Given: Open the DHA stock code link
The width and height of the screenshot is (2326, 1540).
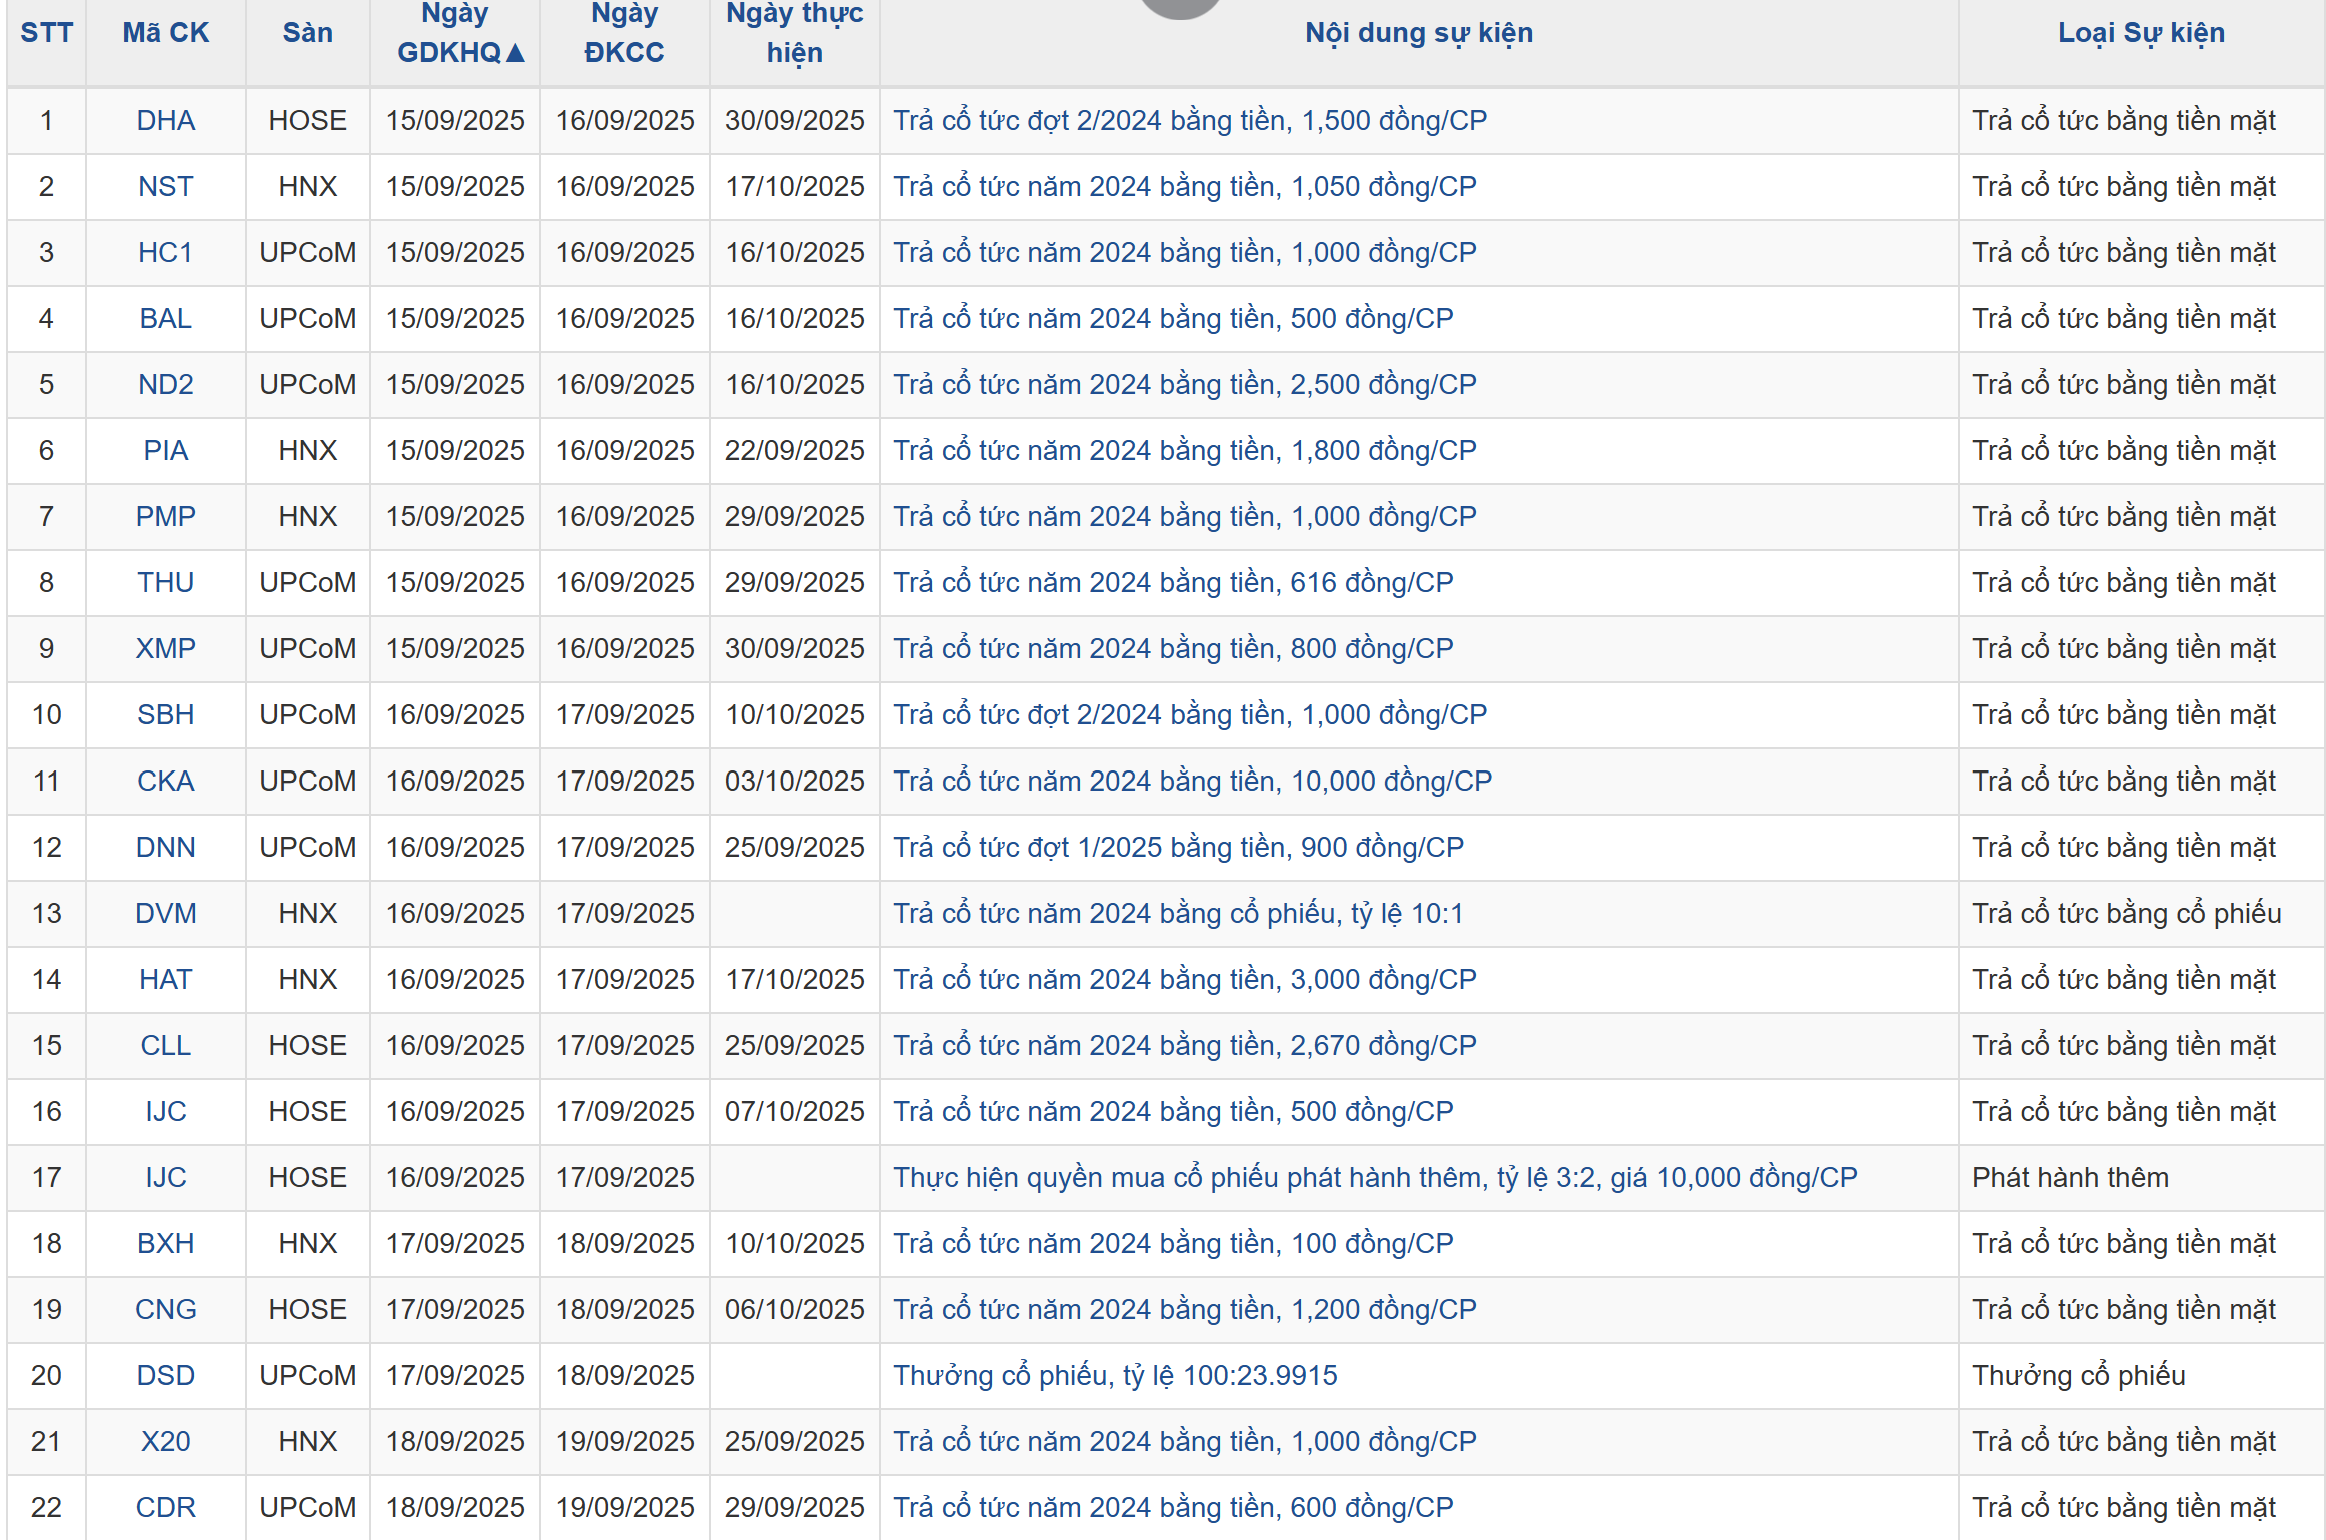Looking at the screenshot, I should [165, 120].
